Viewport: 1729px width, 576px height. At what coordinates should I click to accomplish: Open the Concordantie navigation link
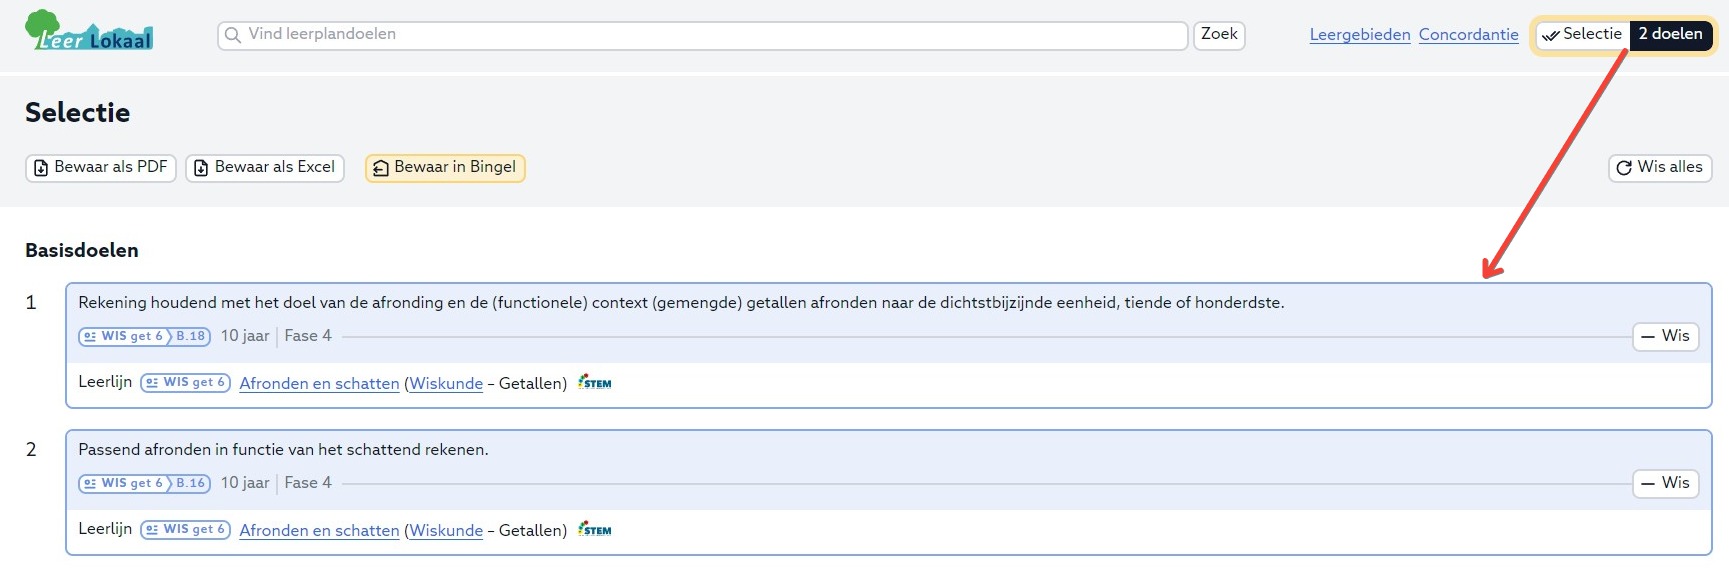(1468, 35)
